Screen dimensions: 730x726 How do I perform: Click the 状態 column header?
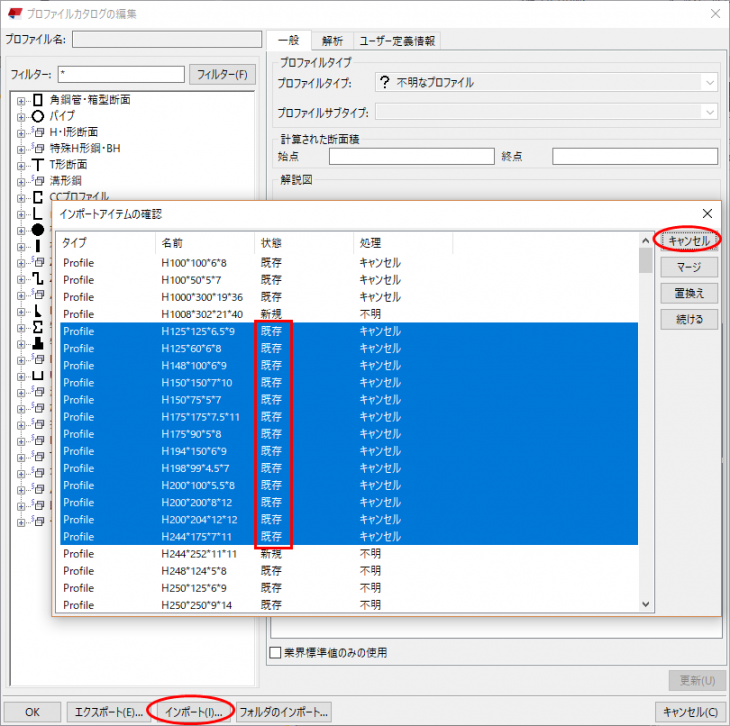coord(304,243)
